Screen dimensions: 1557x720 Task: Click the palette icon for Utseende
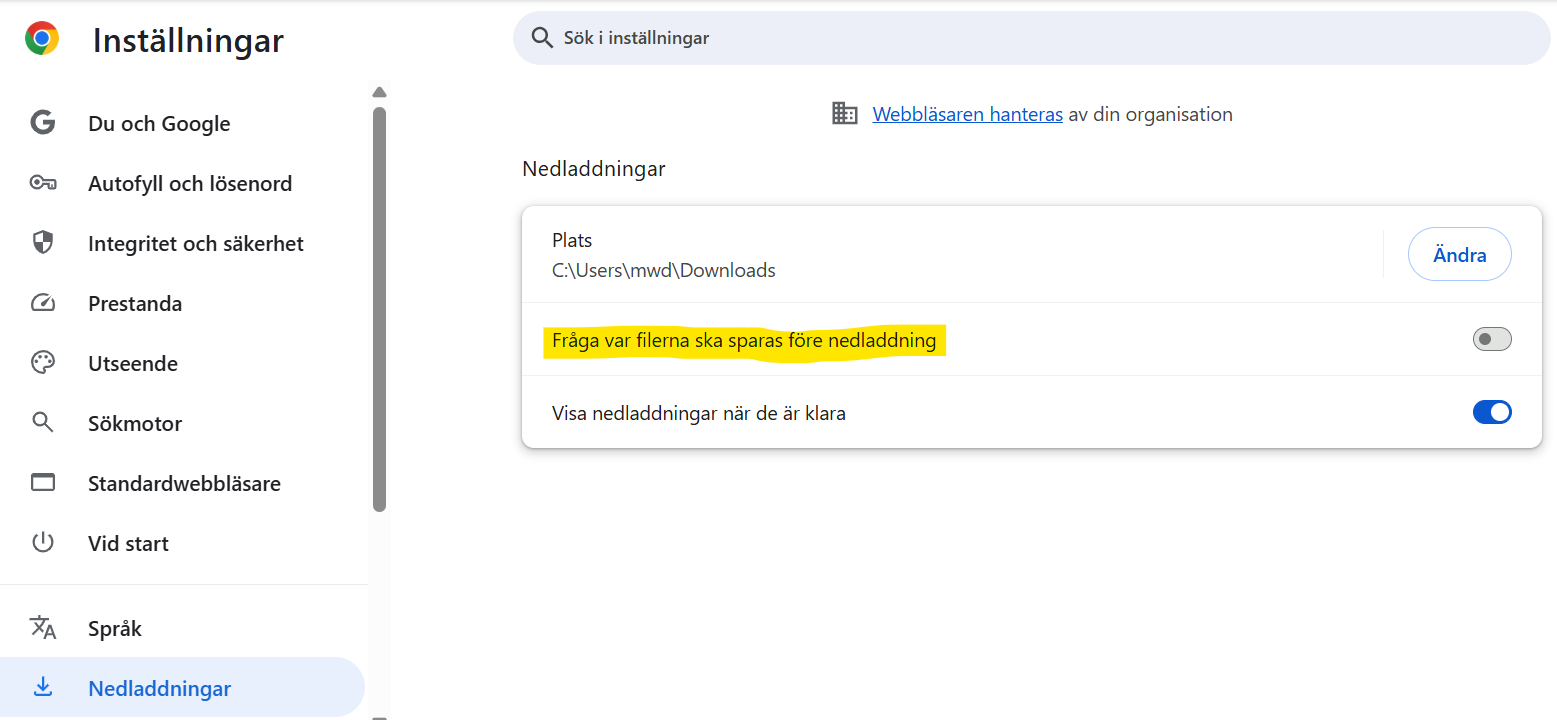coord(43,363)
